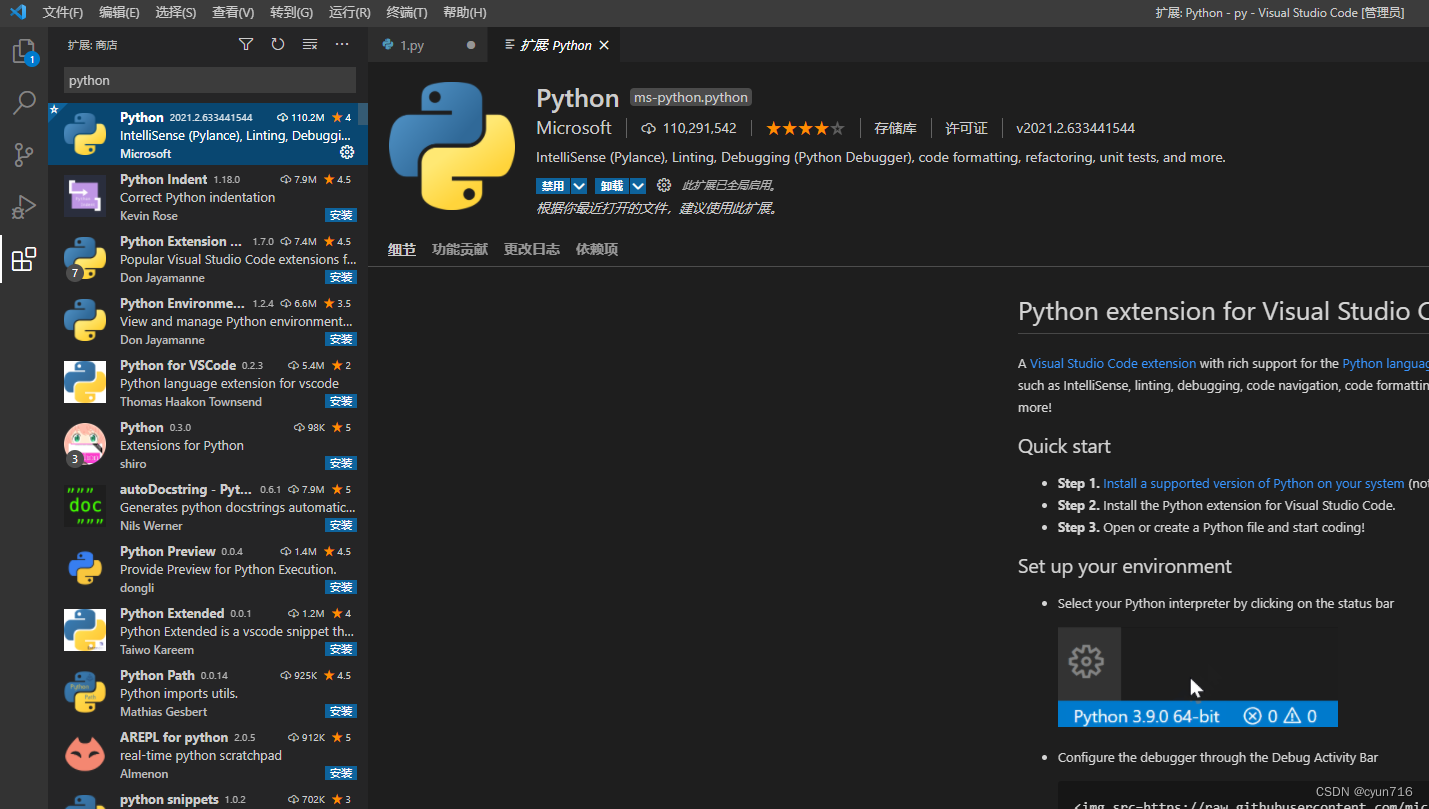1429x809 pixels.
Task: Install the autoDocstring extension
Action: [x=341, y=525]
